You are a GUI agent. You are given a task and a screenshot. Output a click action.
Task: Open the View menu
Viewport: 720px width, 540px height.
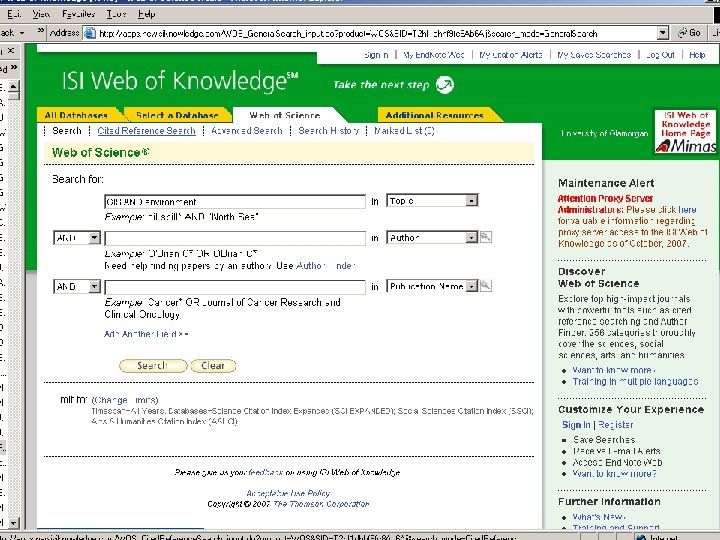(x=41, y=14)
